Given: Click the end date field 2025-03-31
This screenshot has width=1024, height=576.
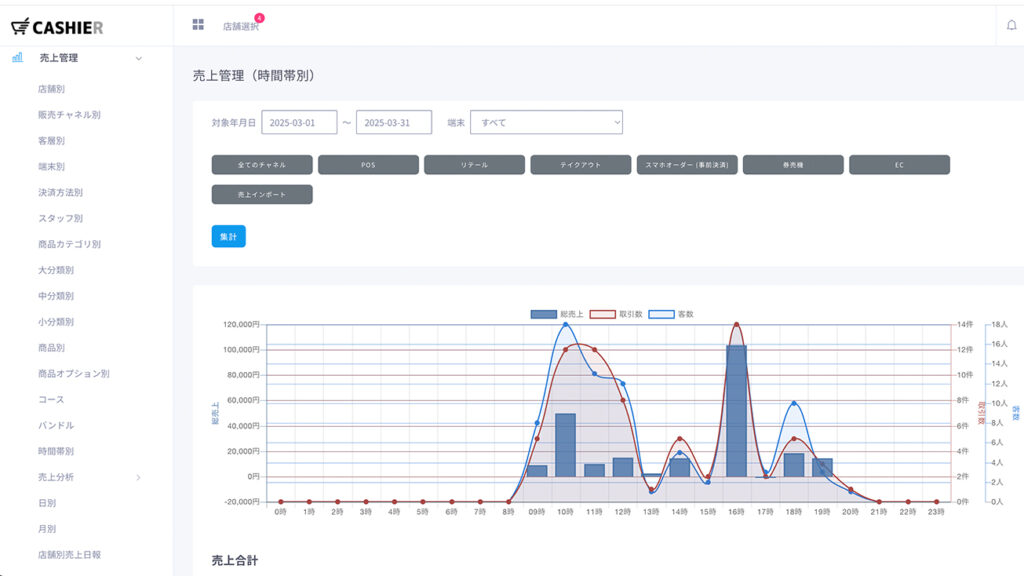Looking at the screenshot, I should point(394,122).
